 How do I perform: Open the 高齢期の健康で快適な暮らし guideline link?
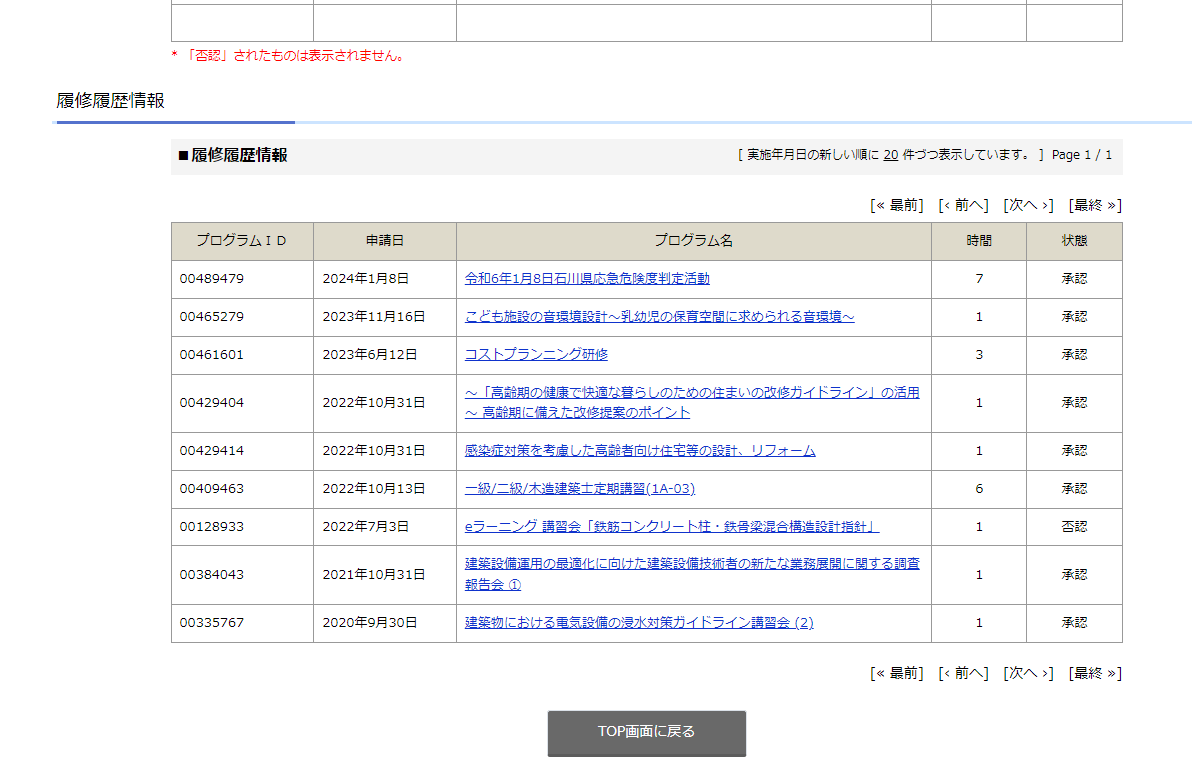click(692, 402)
